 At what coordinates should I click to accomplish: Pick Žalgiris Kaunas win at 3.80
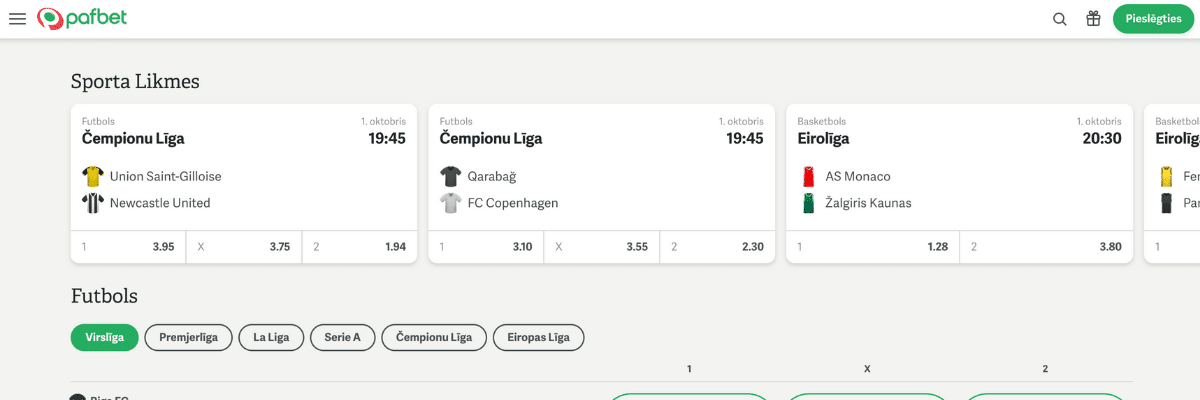(1045, 247)
